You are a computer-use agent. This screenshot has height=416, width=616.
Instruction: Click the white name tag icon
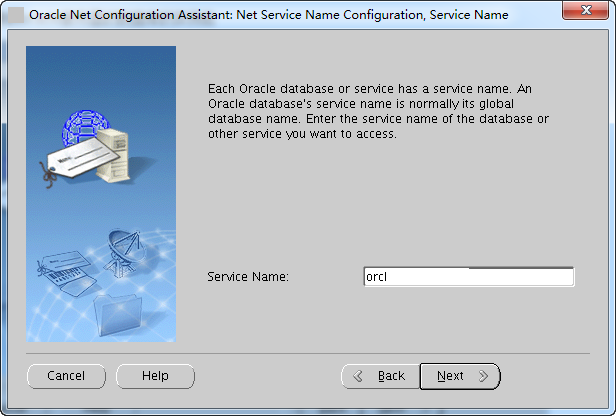coord(82,158)
